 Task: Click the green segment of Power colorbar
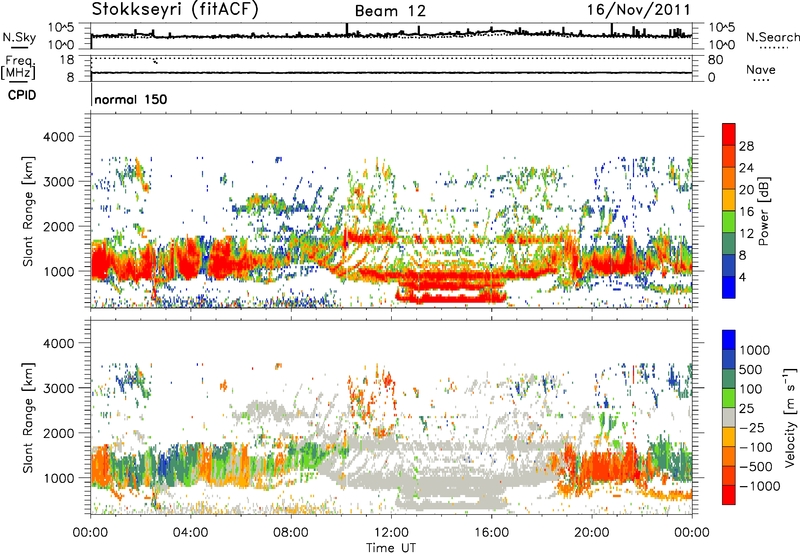(729, 222)
